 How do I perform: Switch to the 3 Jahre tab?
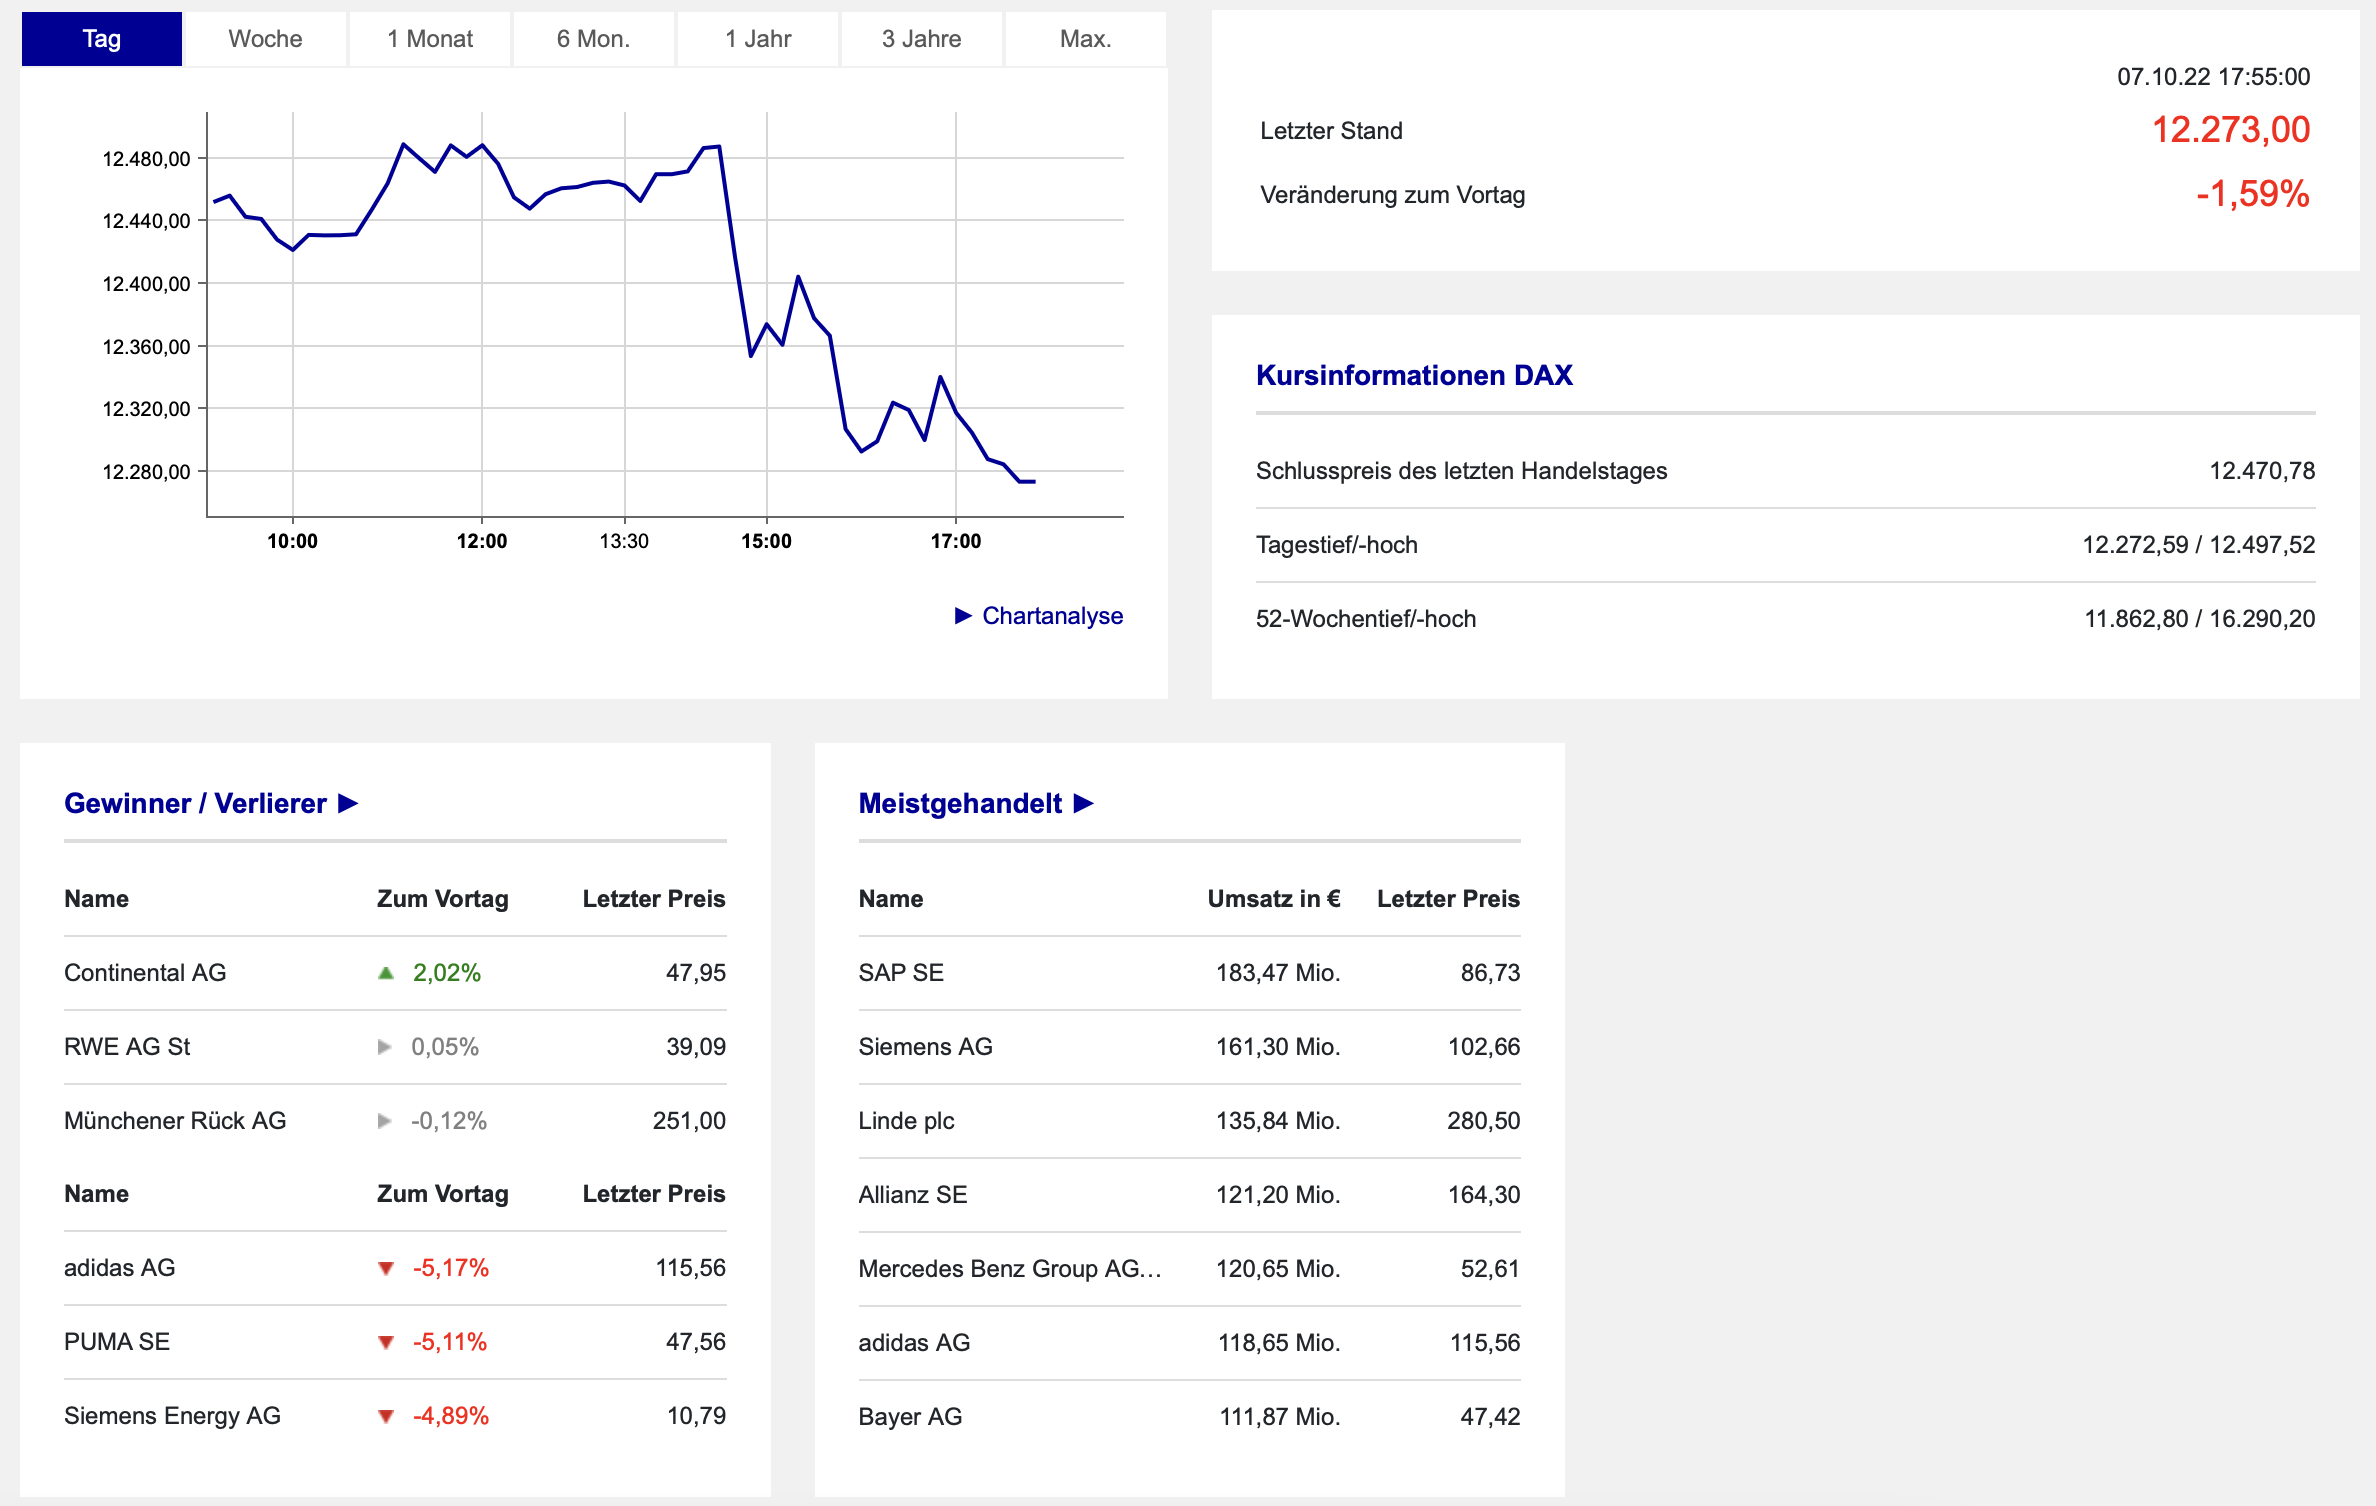pos(921,39)
